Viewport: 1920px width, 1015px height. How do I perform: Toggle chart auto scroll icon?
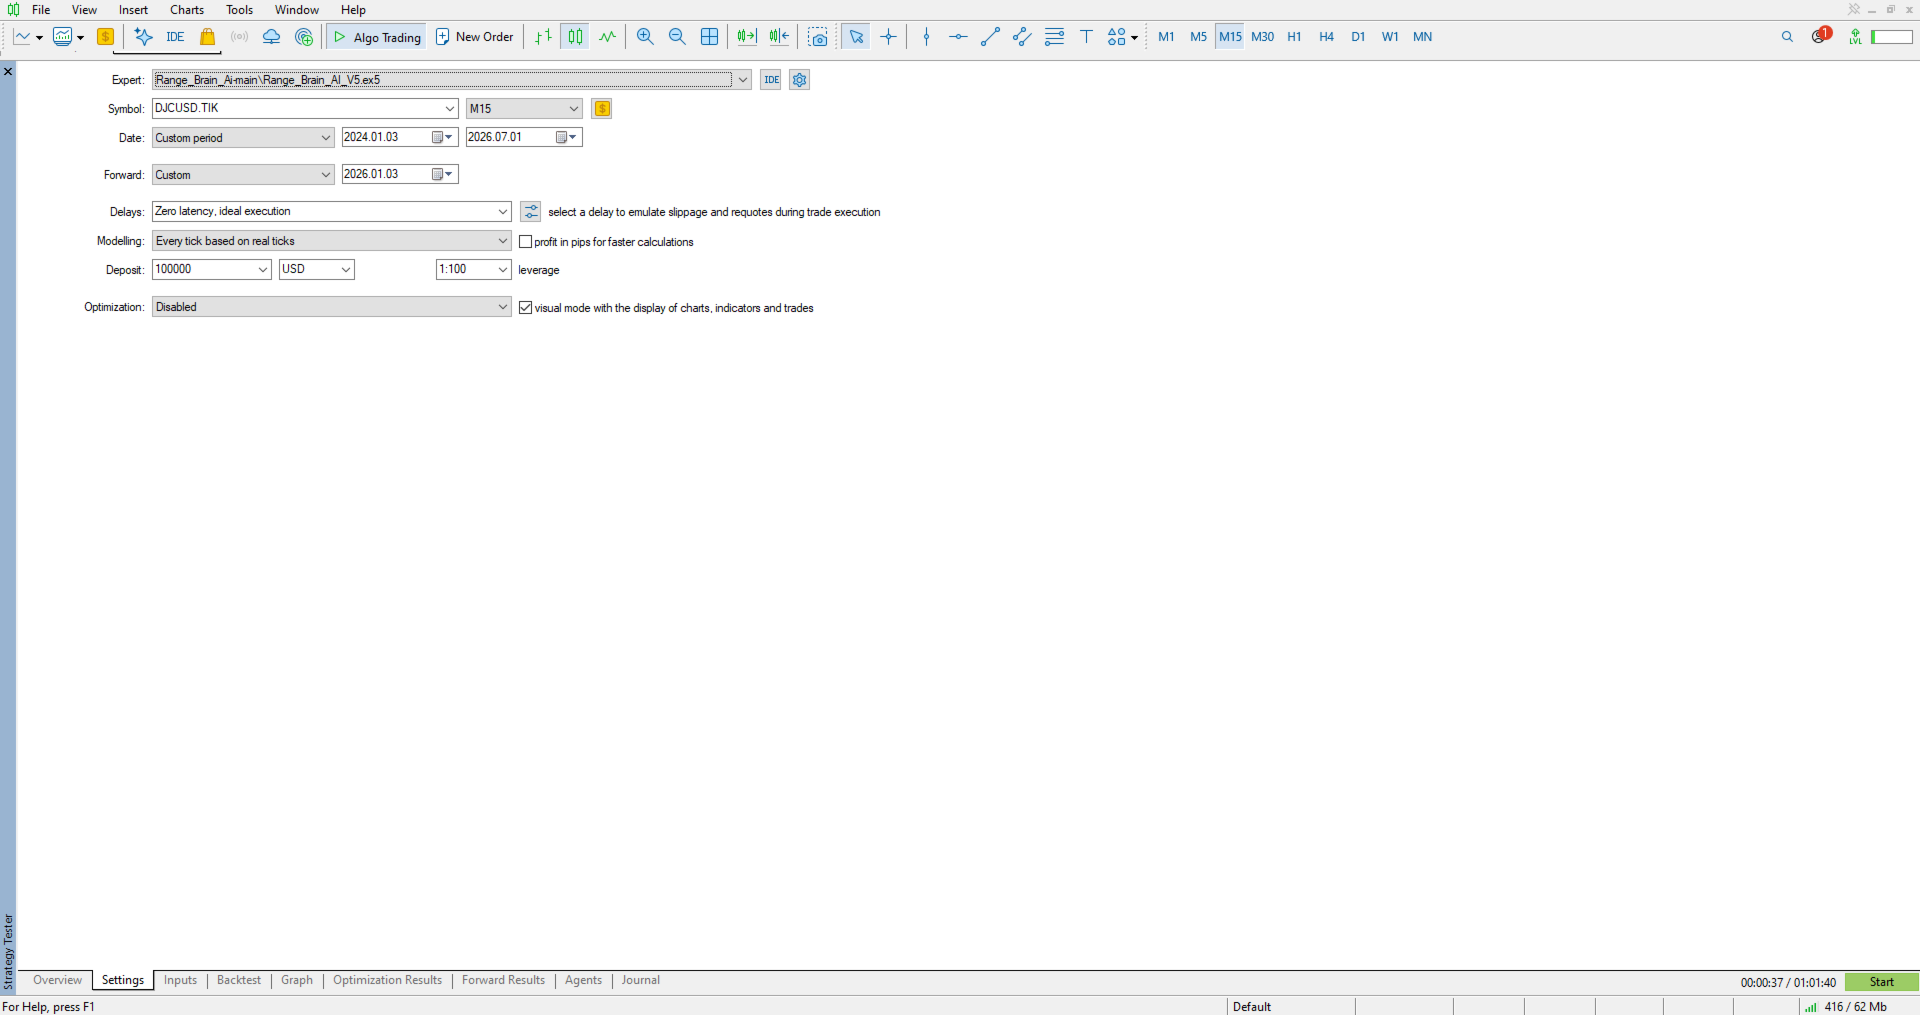coord(747,37)
